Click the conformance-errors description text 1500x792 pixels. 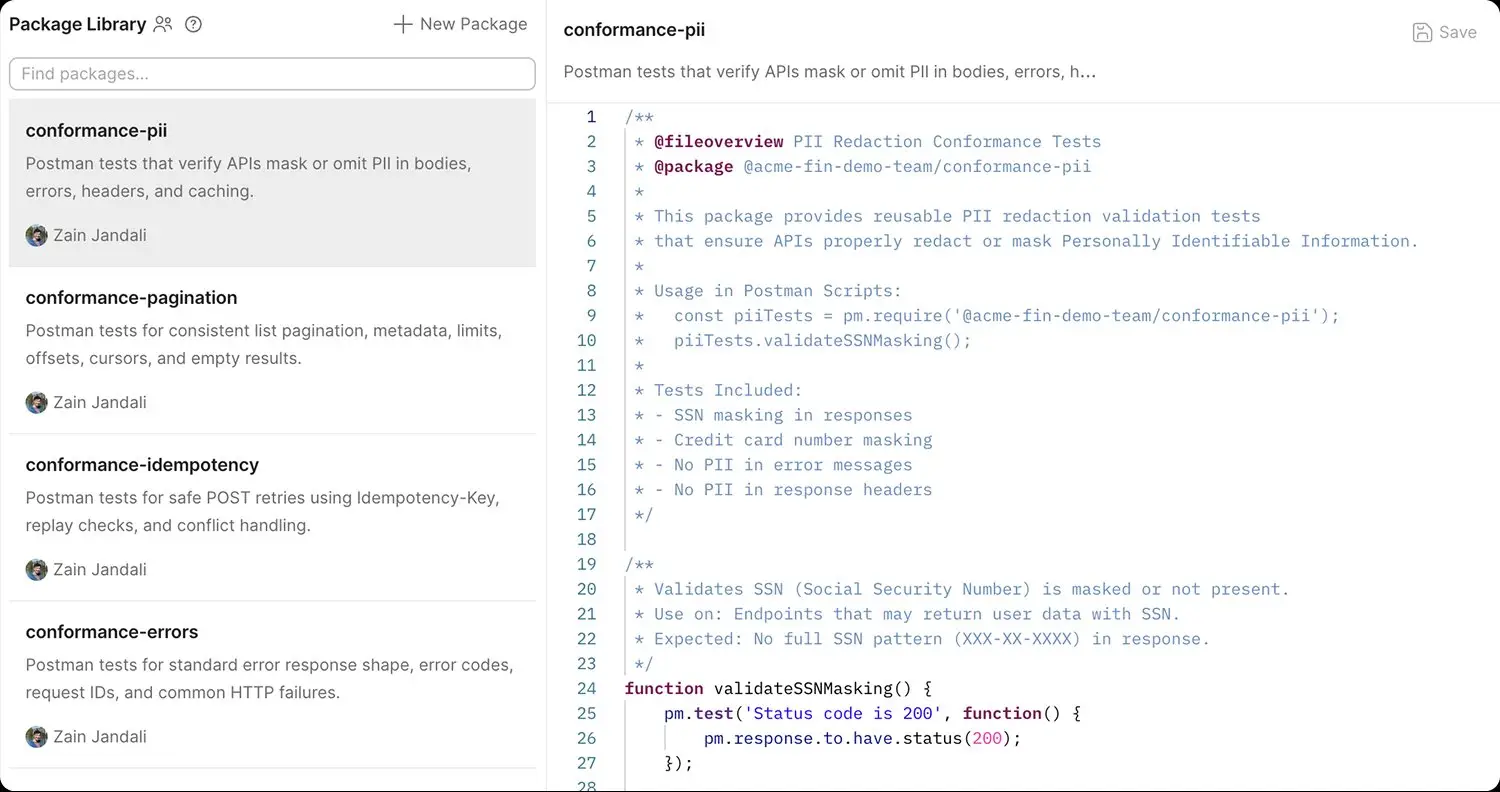(x=269, y=678)
